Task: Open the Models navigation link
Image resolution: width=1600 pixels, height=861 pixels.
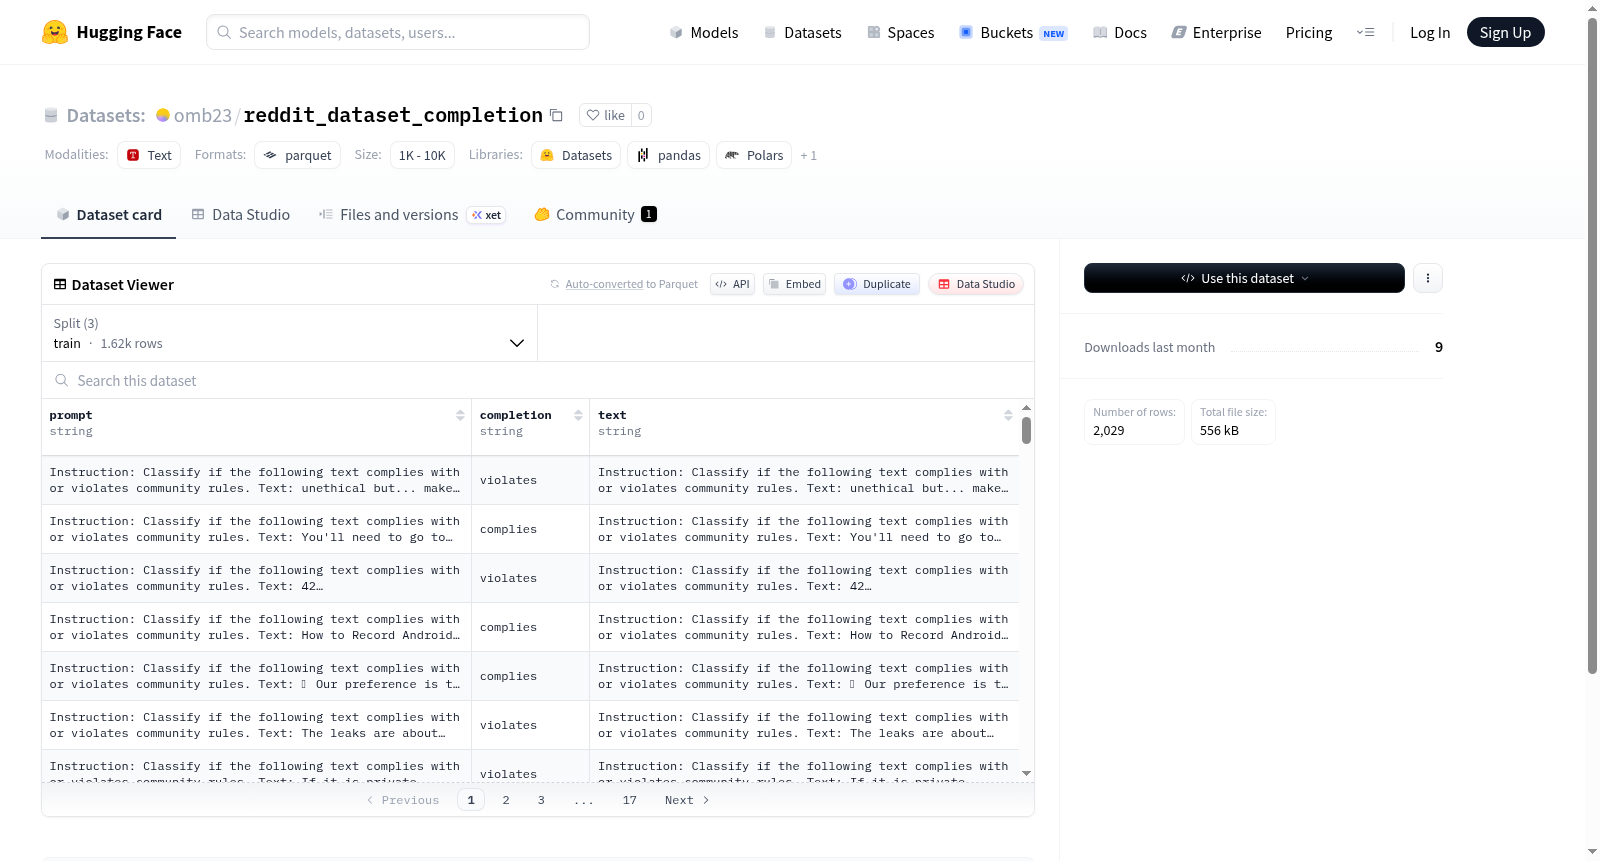Action: tap(704, 33)
